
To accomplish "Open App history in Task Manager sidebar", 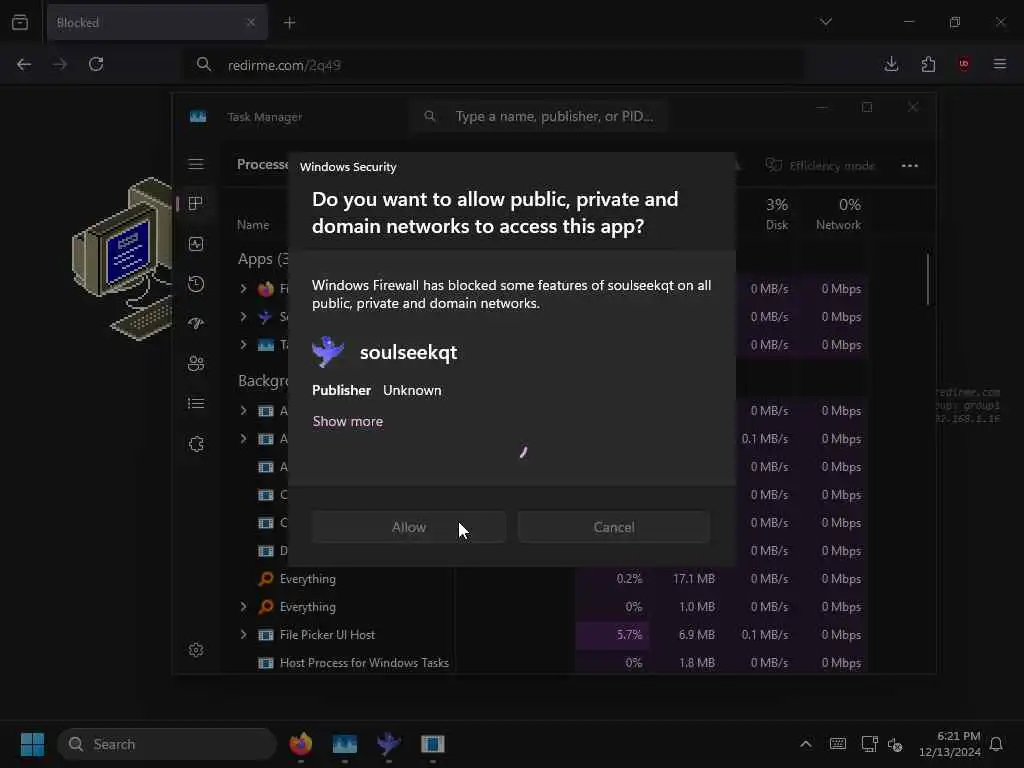I will pos(196,283).
